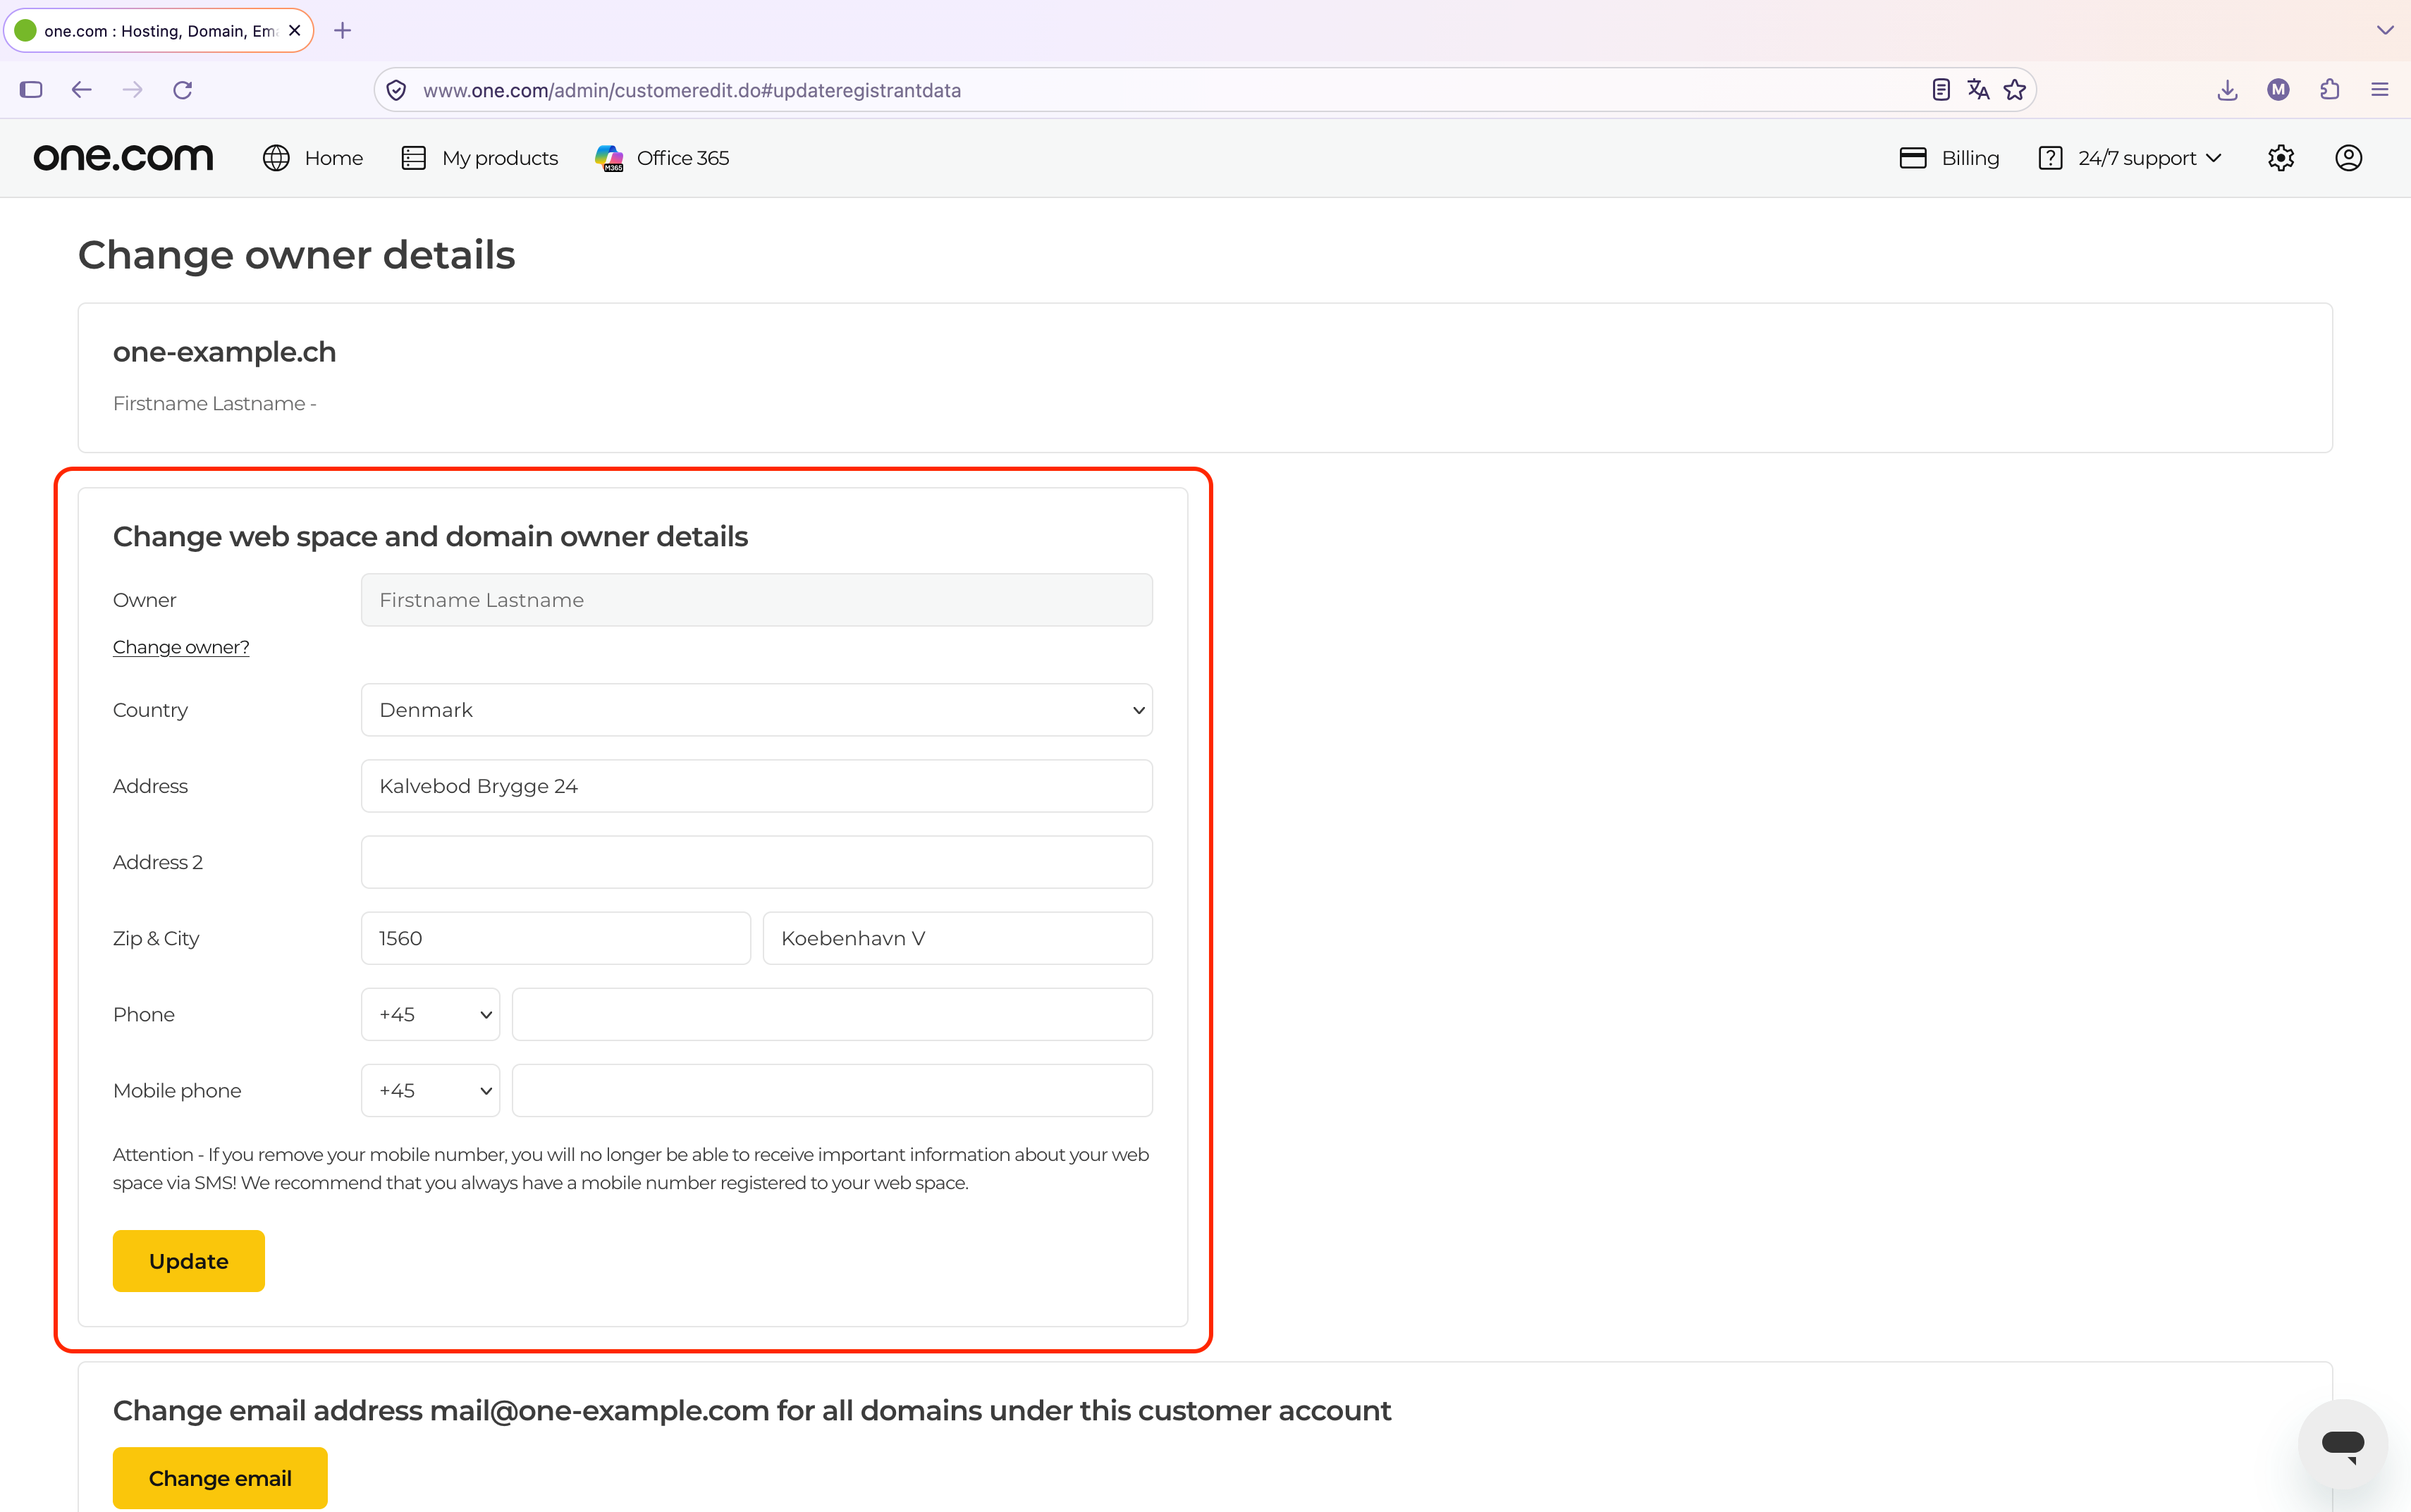2411x1512 pixels.
Task: Click the Mobile phone number input field
Action: (x=832, y=1091)
